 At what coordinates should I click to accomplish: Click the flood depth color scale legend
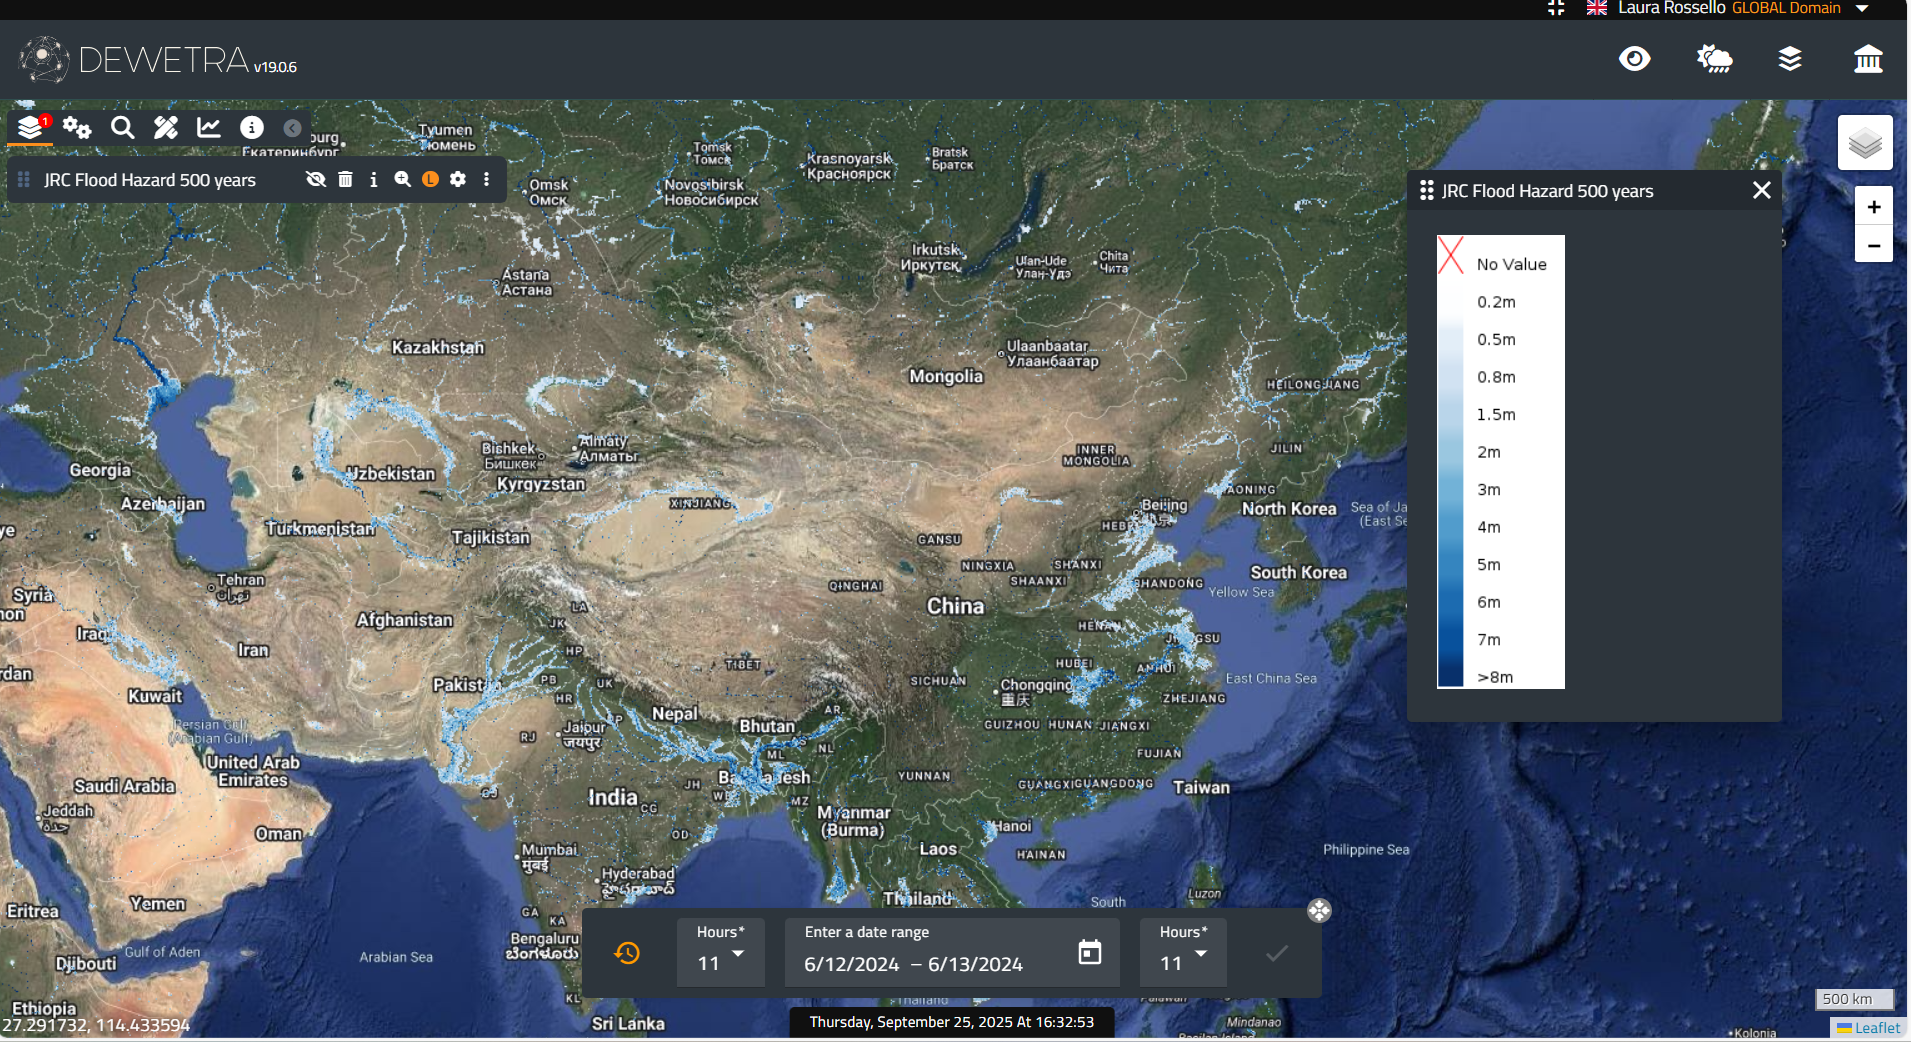tap(1500, 462)
